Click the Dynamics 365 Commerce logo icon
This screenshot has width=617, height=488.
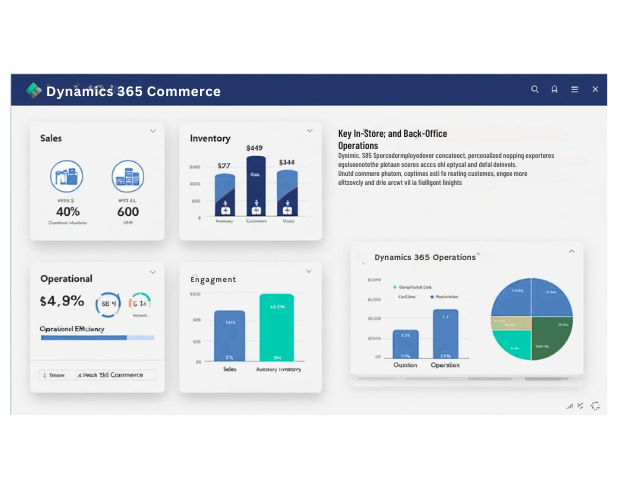coord(34,91)
